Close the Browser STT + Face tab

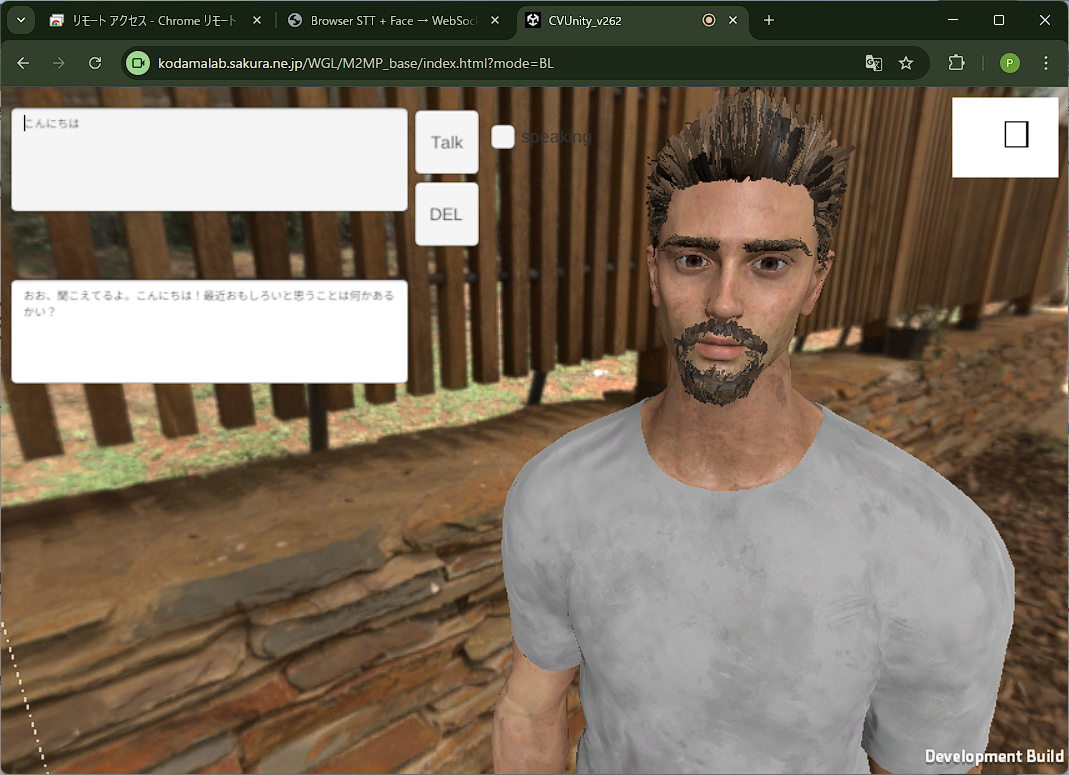pos(495,20)
